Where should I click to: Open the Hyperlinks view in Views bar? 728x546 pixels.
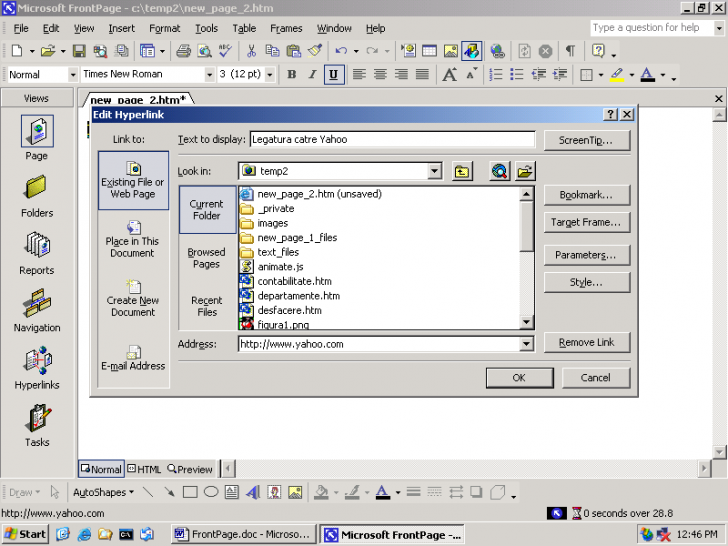[37, 368]
